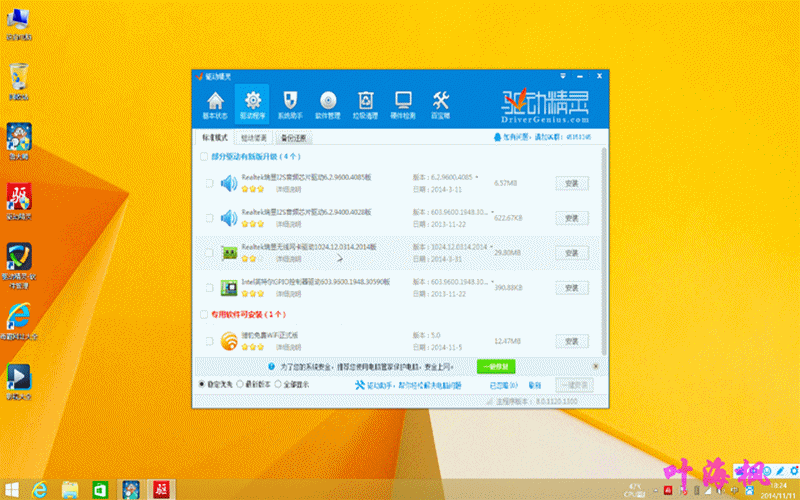
Task: Expand version dropdown for 1024.12.0314.2014 driver
Action: [x=491, y=247]
